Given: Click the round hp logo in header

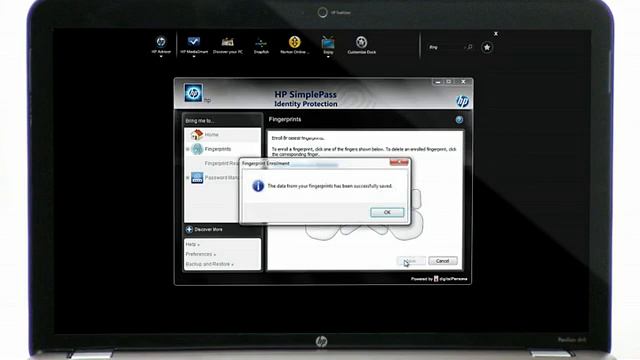Looking at the screenshot, I should click(x=462, y=101).
